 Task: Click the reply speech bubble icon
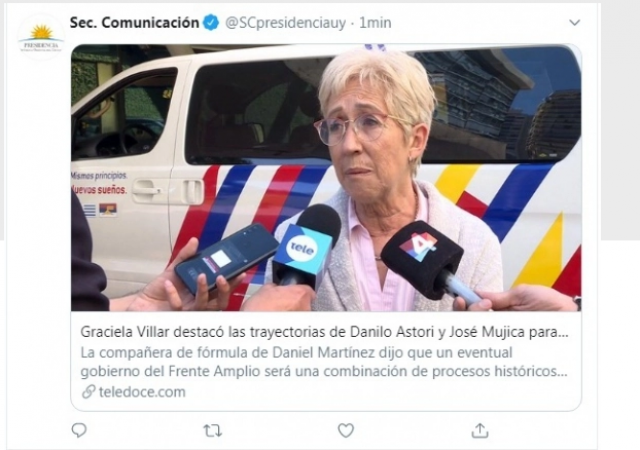(x=79, y=430)
